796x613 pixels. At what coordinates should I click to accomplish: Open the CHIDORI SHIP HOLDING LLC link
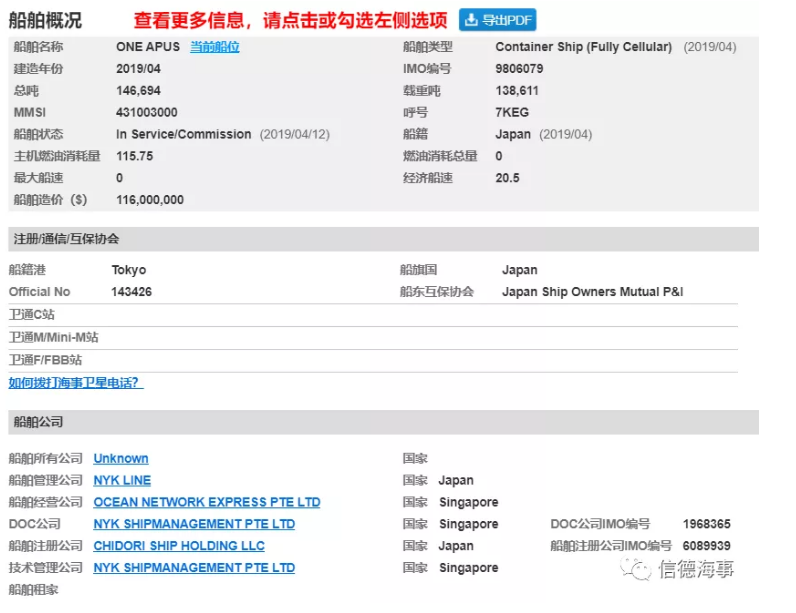pyautogui.click(x=179, y=546)
